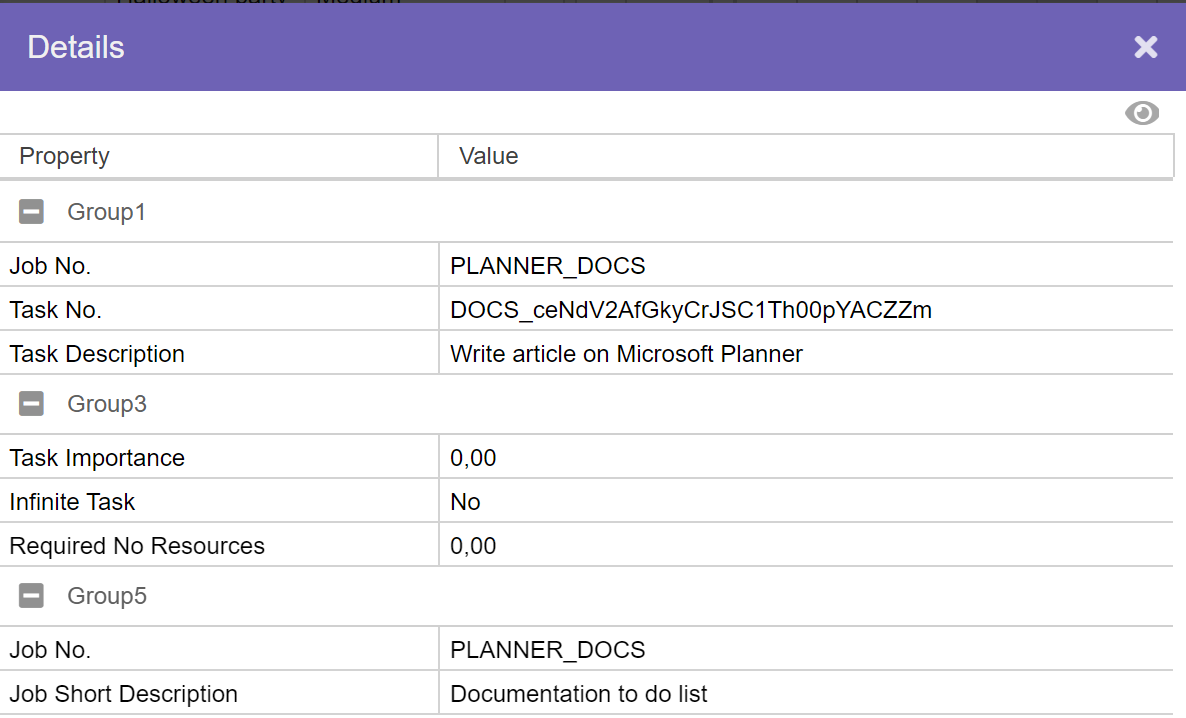
Task: Click the Task Description property label
Action: click(x=97, y=354)
